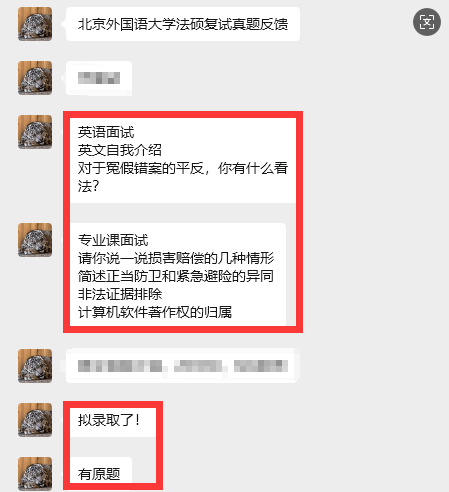Image resolution: width=449 pixels, height=492 pixels.
Task: Select the 非法证据排除 line
Action: click(x=120, y=294)
